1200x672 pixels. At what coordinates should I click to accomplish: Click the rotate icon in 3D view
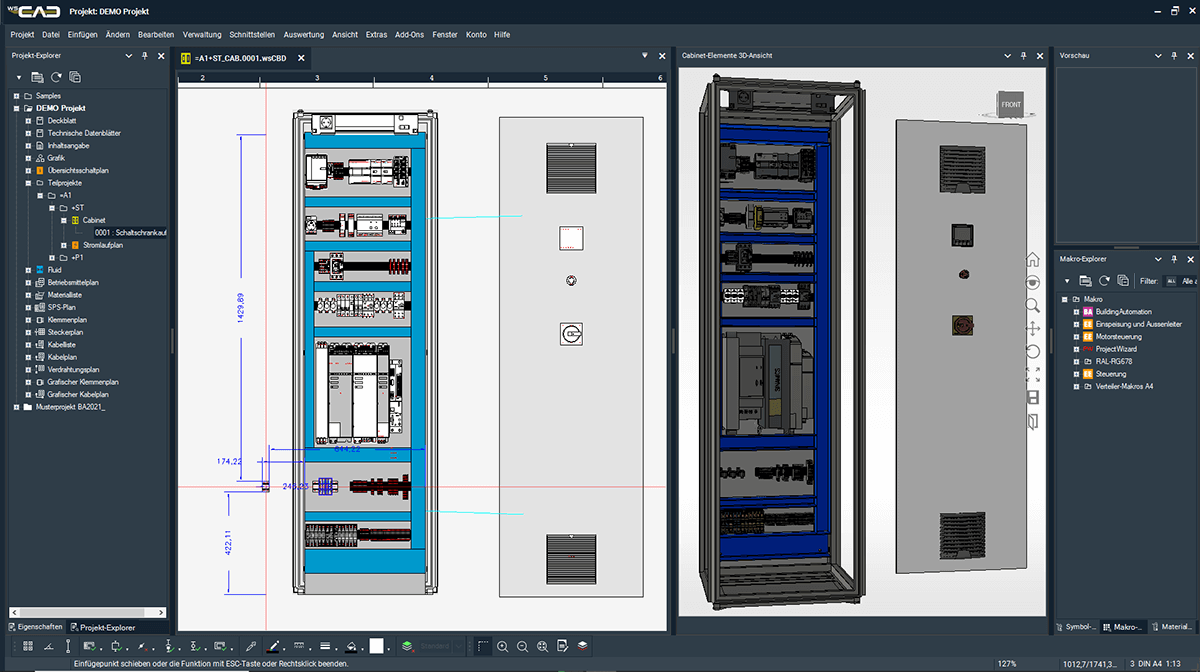coord(1033,351)
